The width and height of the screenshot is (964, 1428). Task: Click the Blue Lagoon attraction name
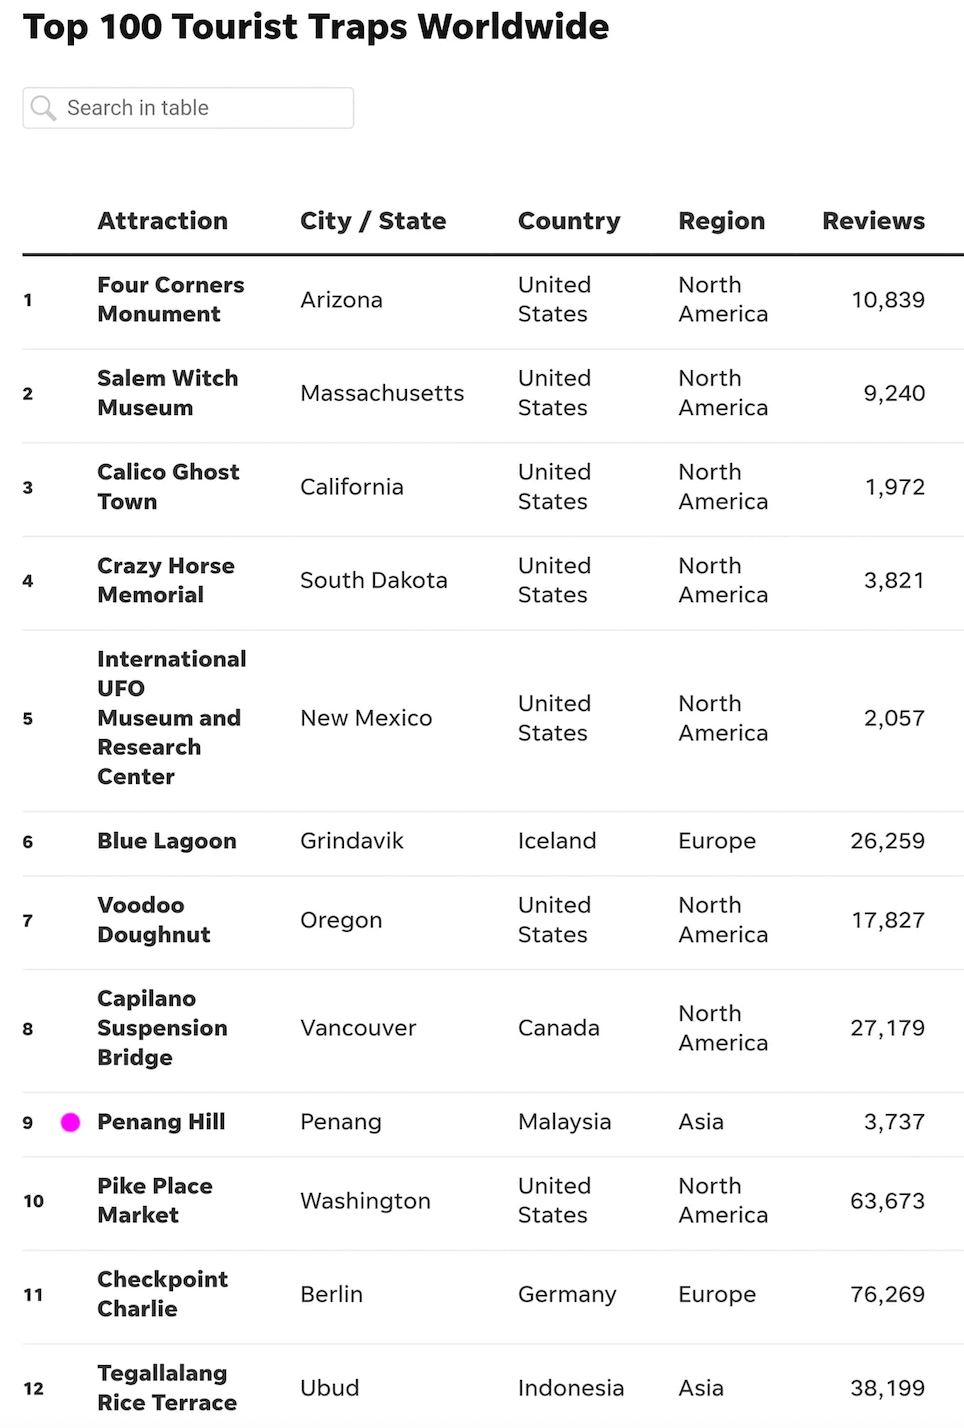[x=167, y=841]
